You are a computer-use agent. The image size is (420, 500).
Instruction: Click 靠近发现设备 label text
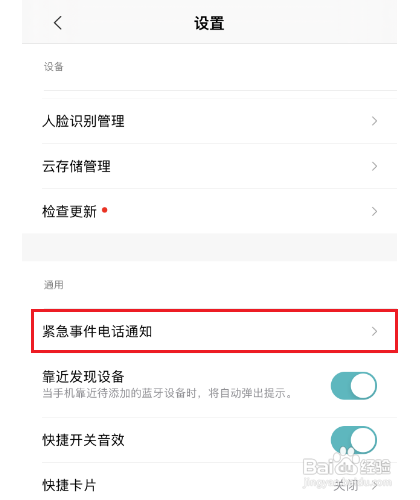point(83,377)
